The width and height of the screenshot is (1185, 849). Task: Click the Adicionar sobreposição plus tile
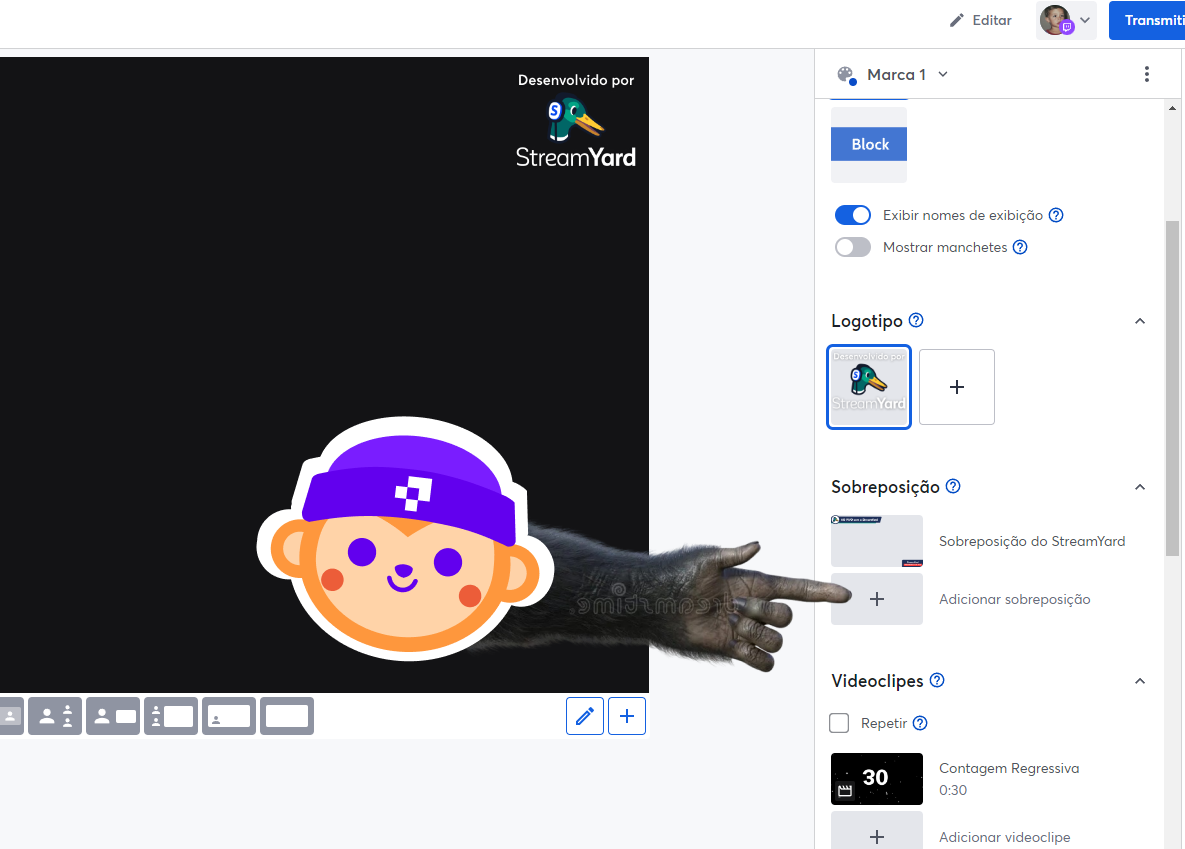(877, 599)
